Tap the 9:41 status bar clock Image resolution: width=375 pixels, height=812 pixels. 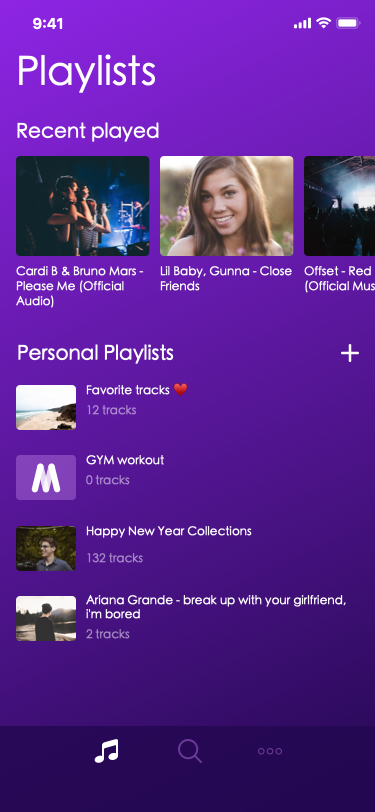point(48,23)
